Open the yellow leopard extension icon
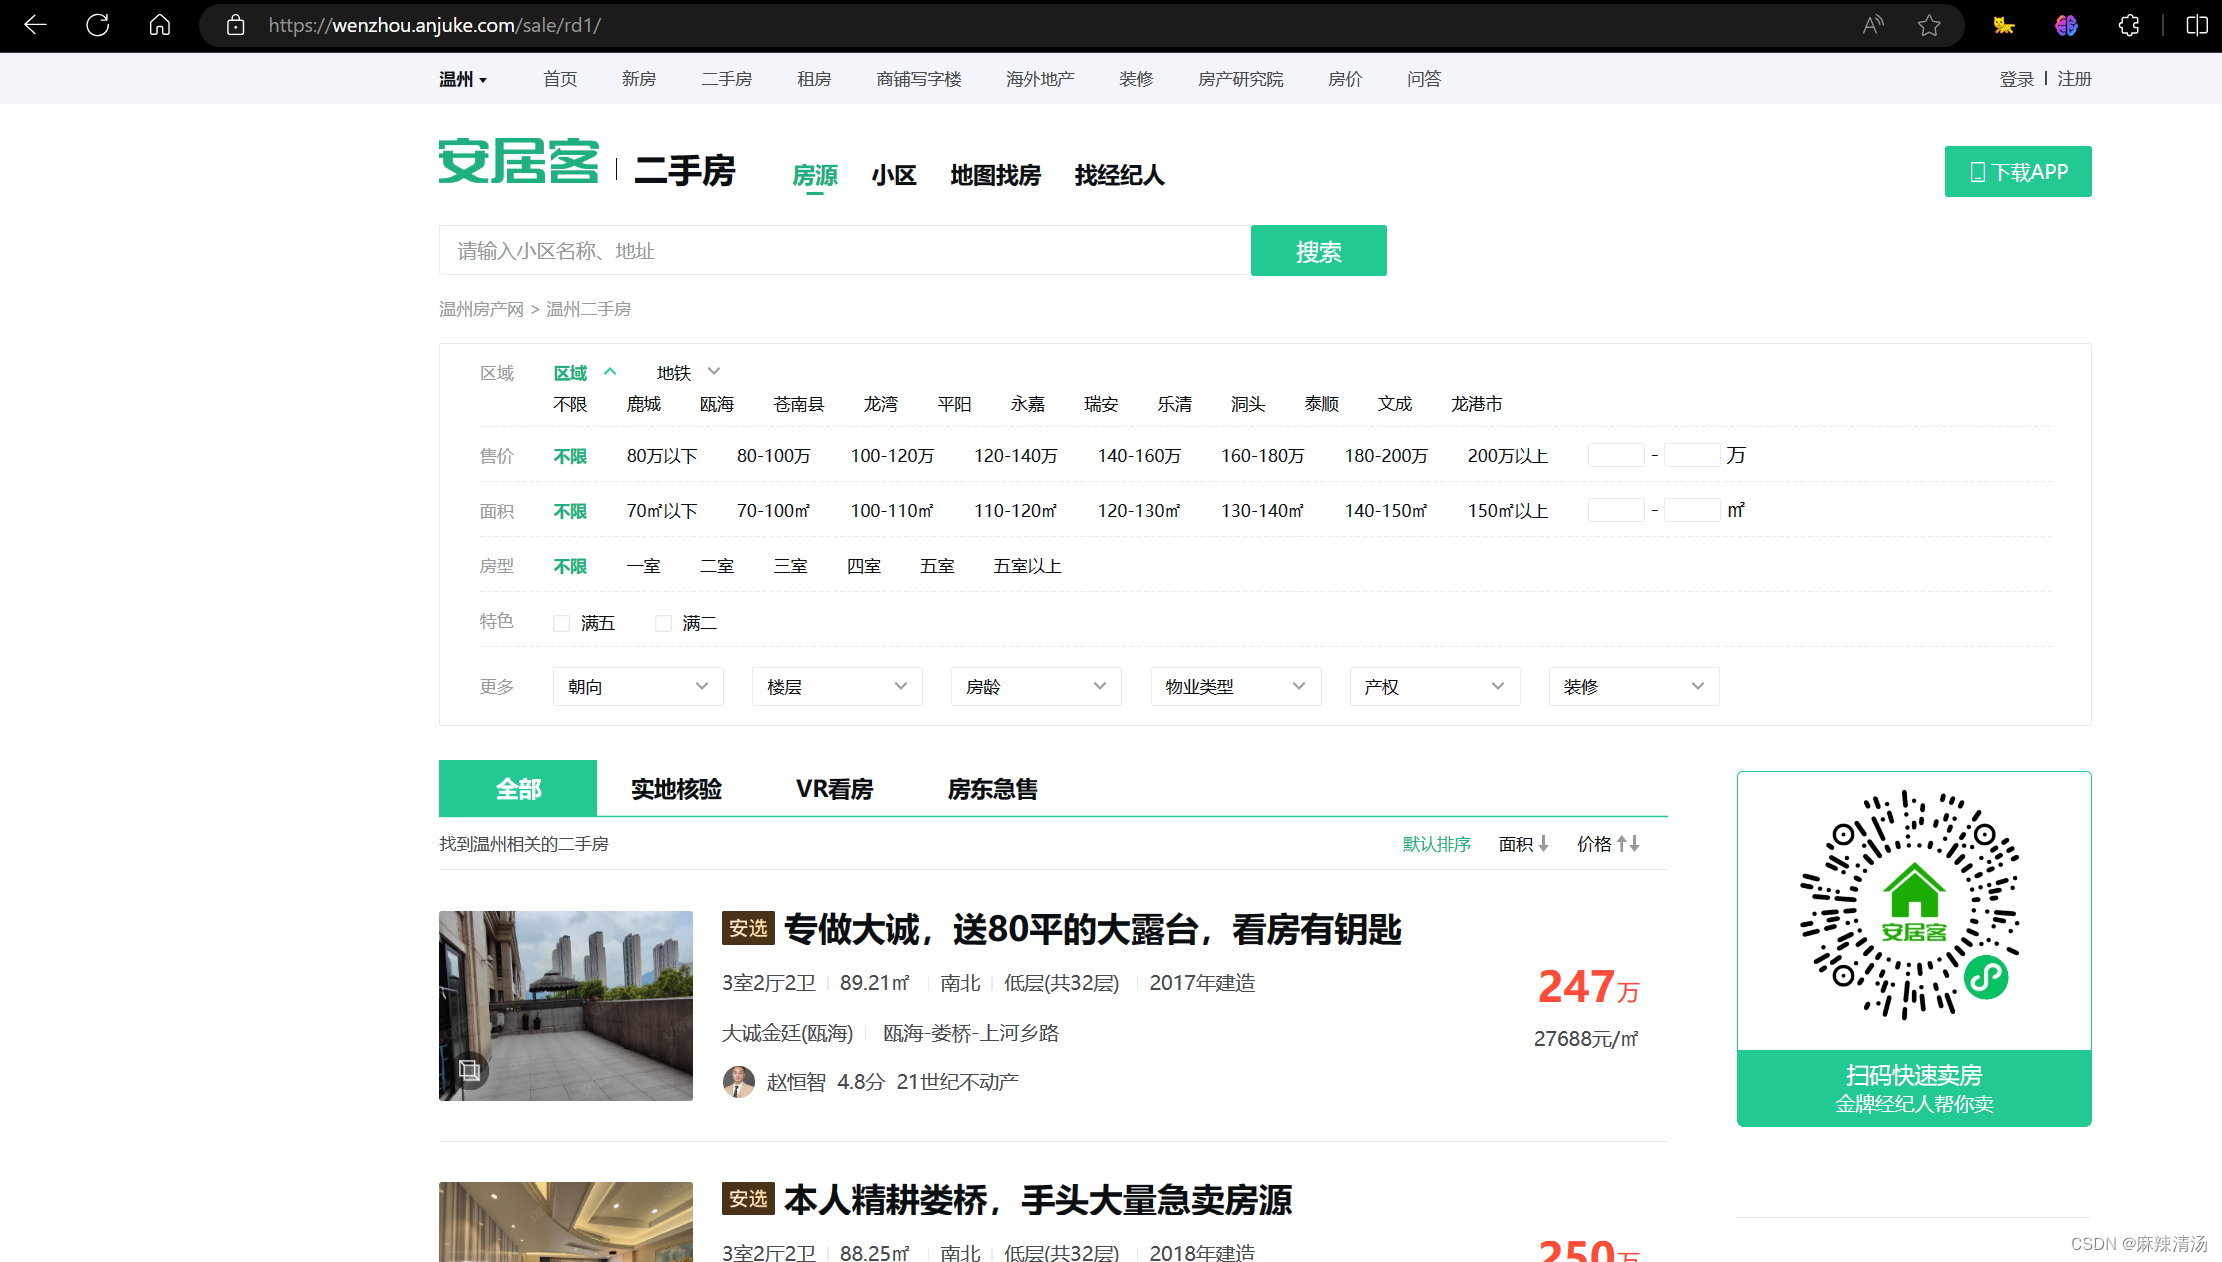Viewport: 2222px width, 1262px height. pos(2003,25)
